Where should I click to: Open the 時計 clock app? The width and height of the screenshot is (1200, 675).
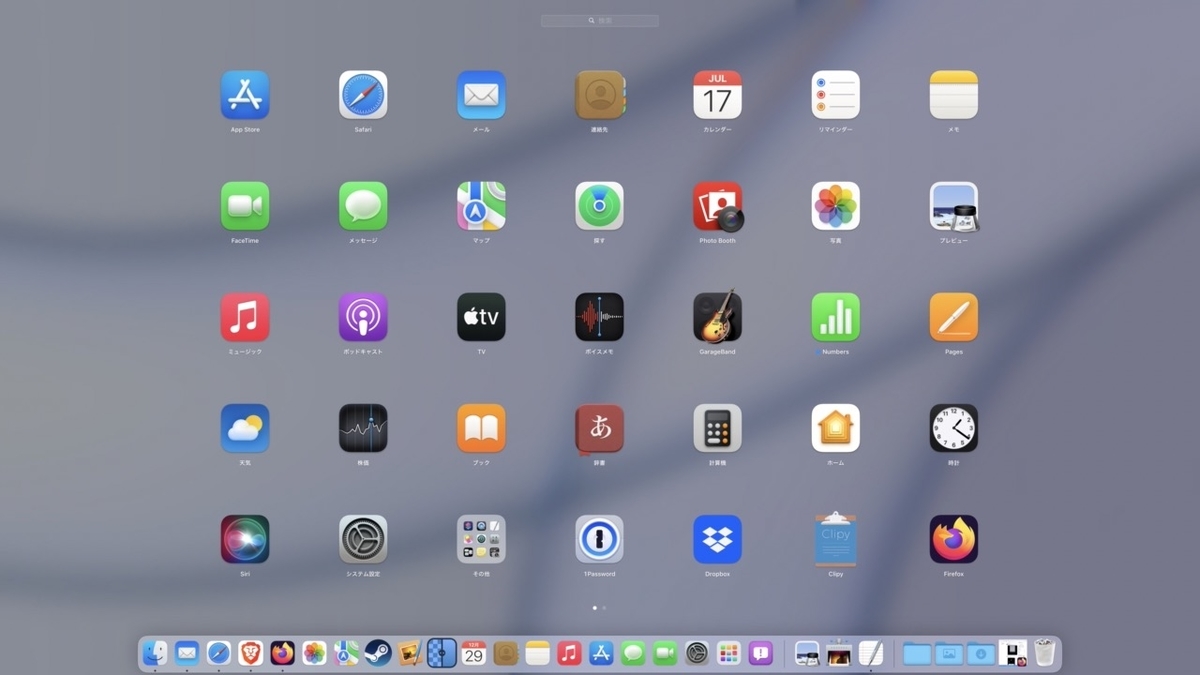tap(953, 428)
